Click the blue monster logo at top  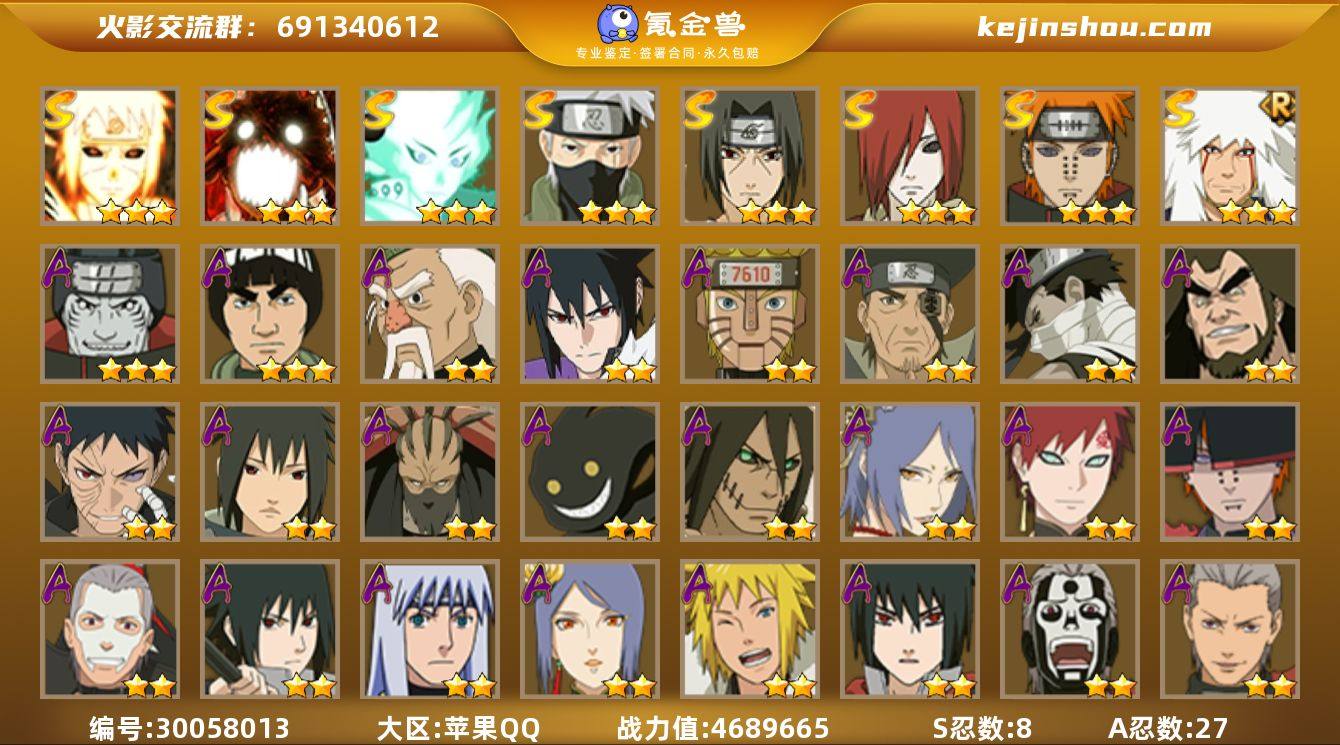(x=618, y=24)
